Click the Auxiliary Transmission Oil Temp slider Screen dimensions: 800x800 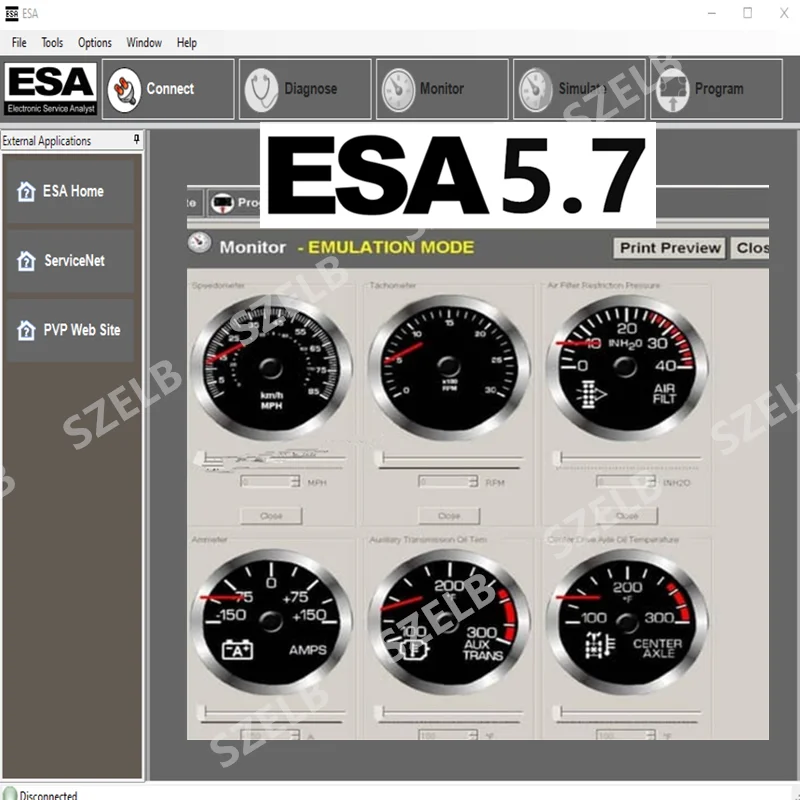(x=449, y=713)
